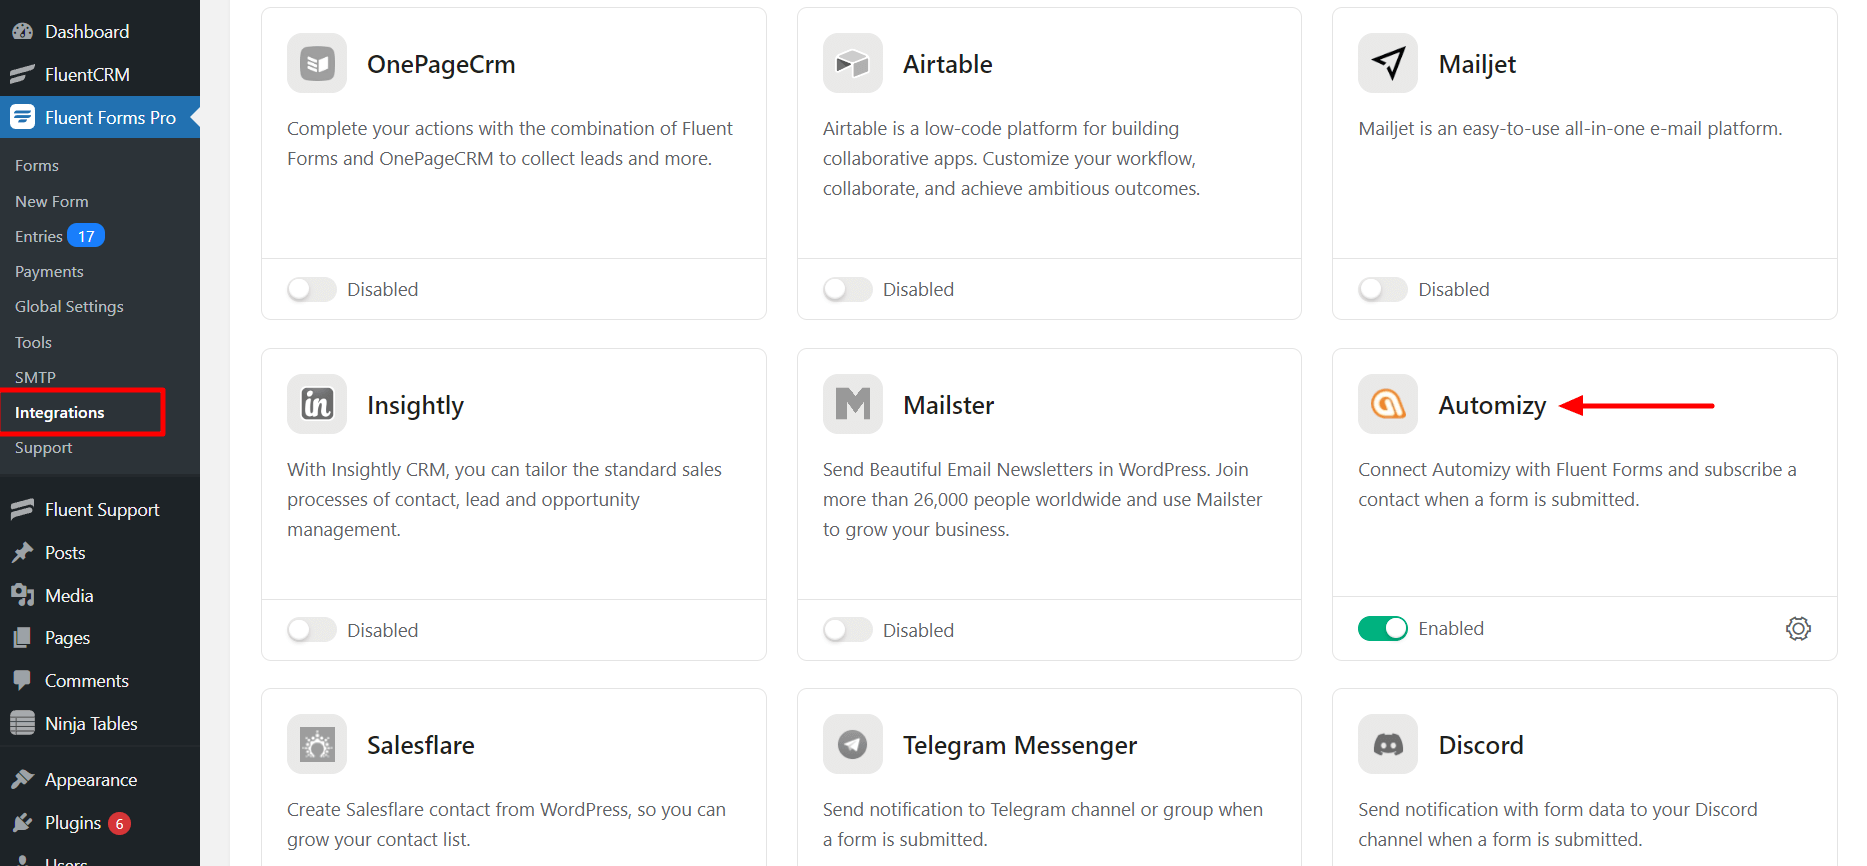Enable the Airtable integration toggle
Viewport: 1867px width, 866px height.
coord(847,290)
